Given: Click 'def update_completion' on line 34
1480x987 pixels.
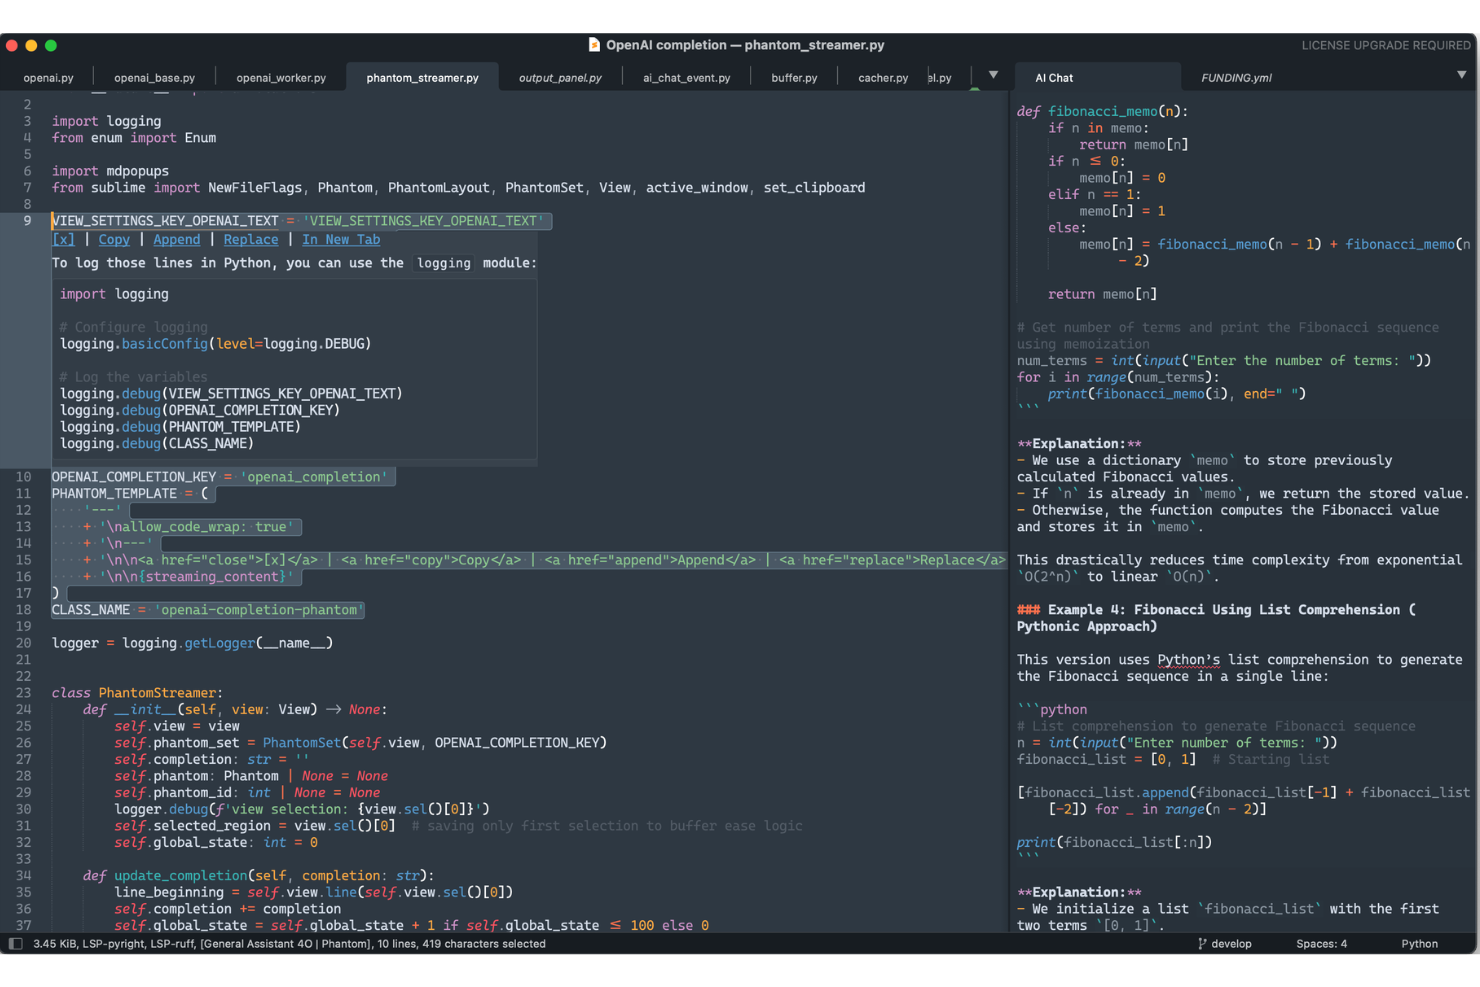Looking at the screenshot, I should coord(164,875).
